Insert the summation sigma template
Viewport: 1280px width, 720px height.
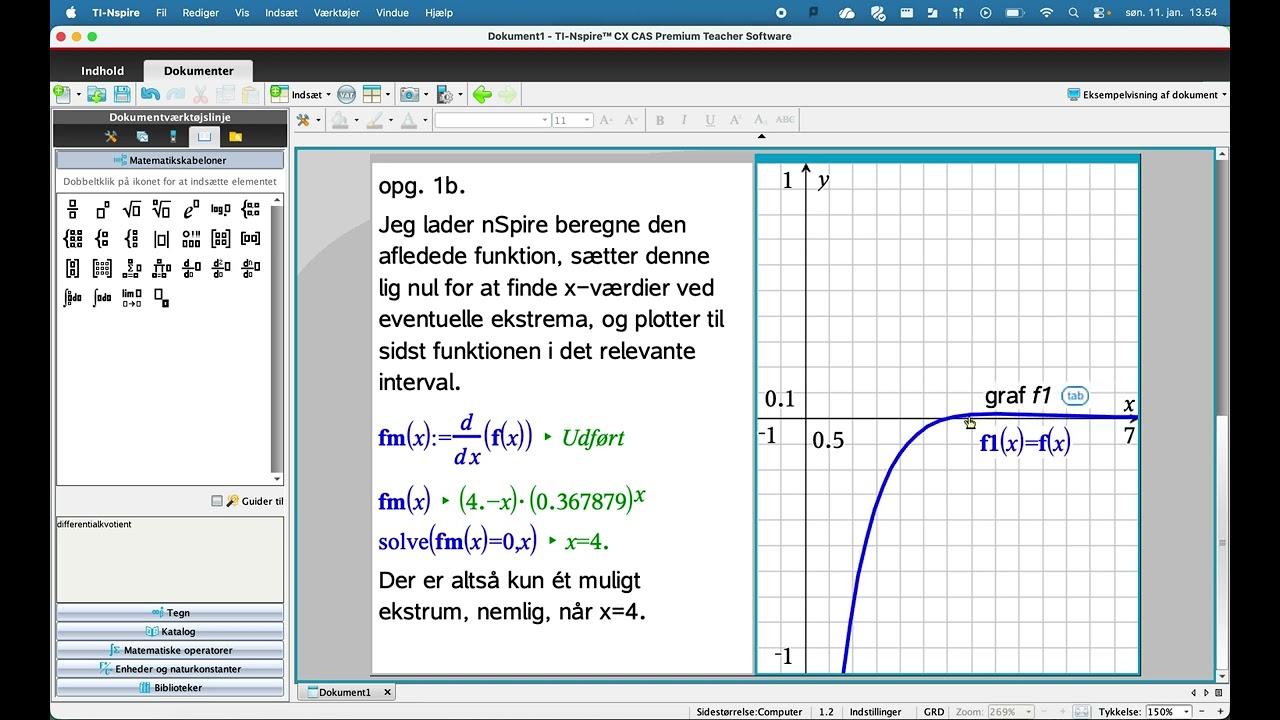coord(131,268)
